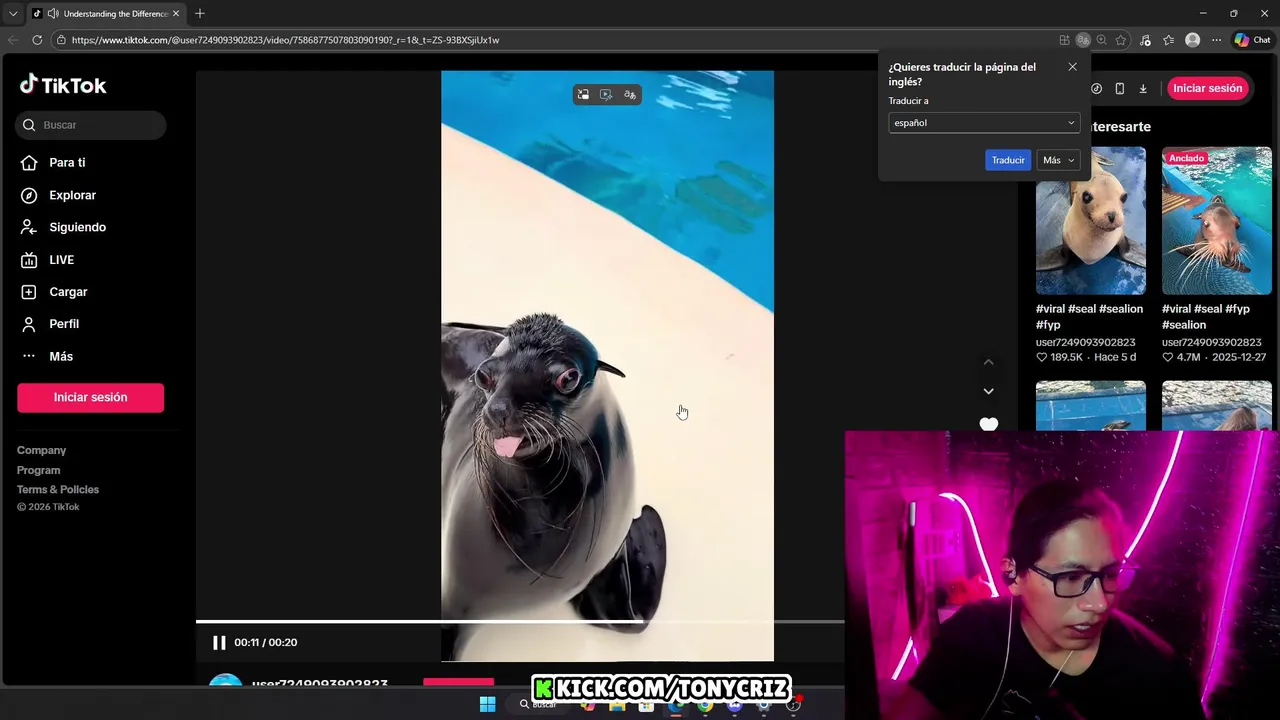The image size is (1280, 720).
Task: Click the browser back arrow
Action: 13,40
